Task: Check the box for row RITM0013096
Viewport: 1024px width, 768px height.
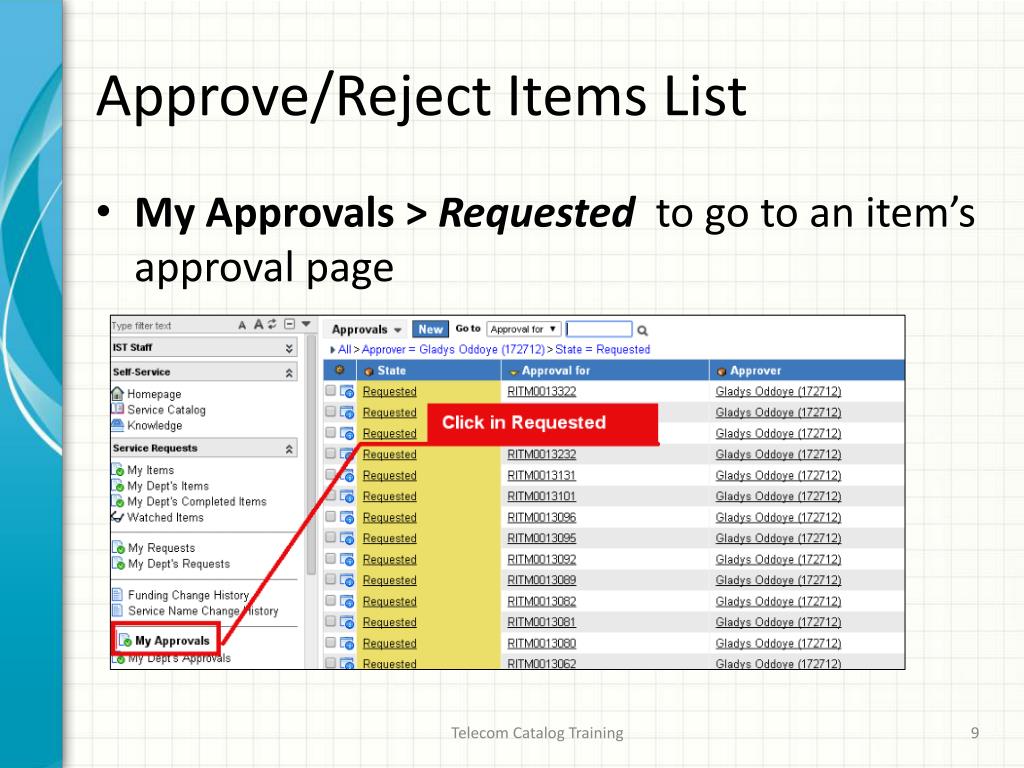Action: click(x=330, y=517)
